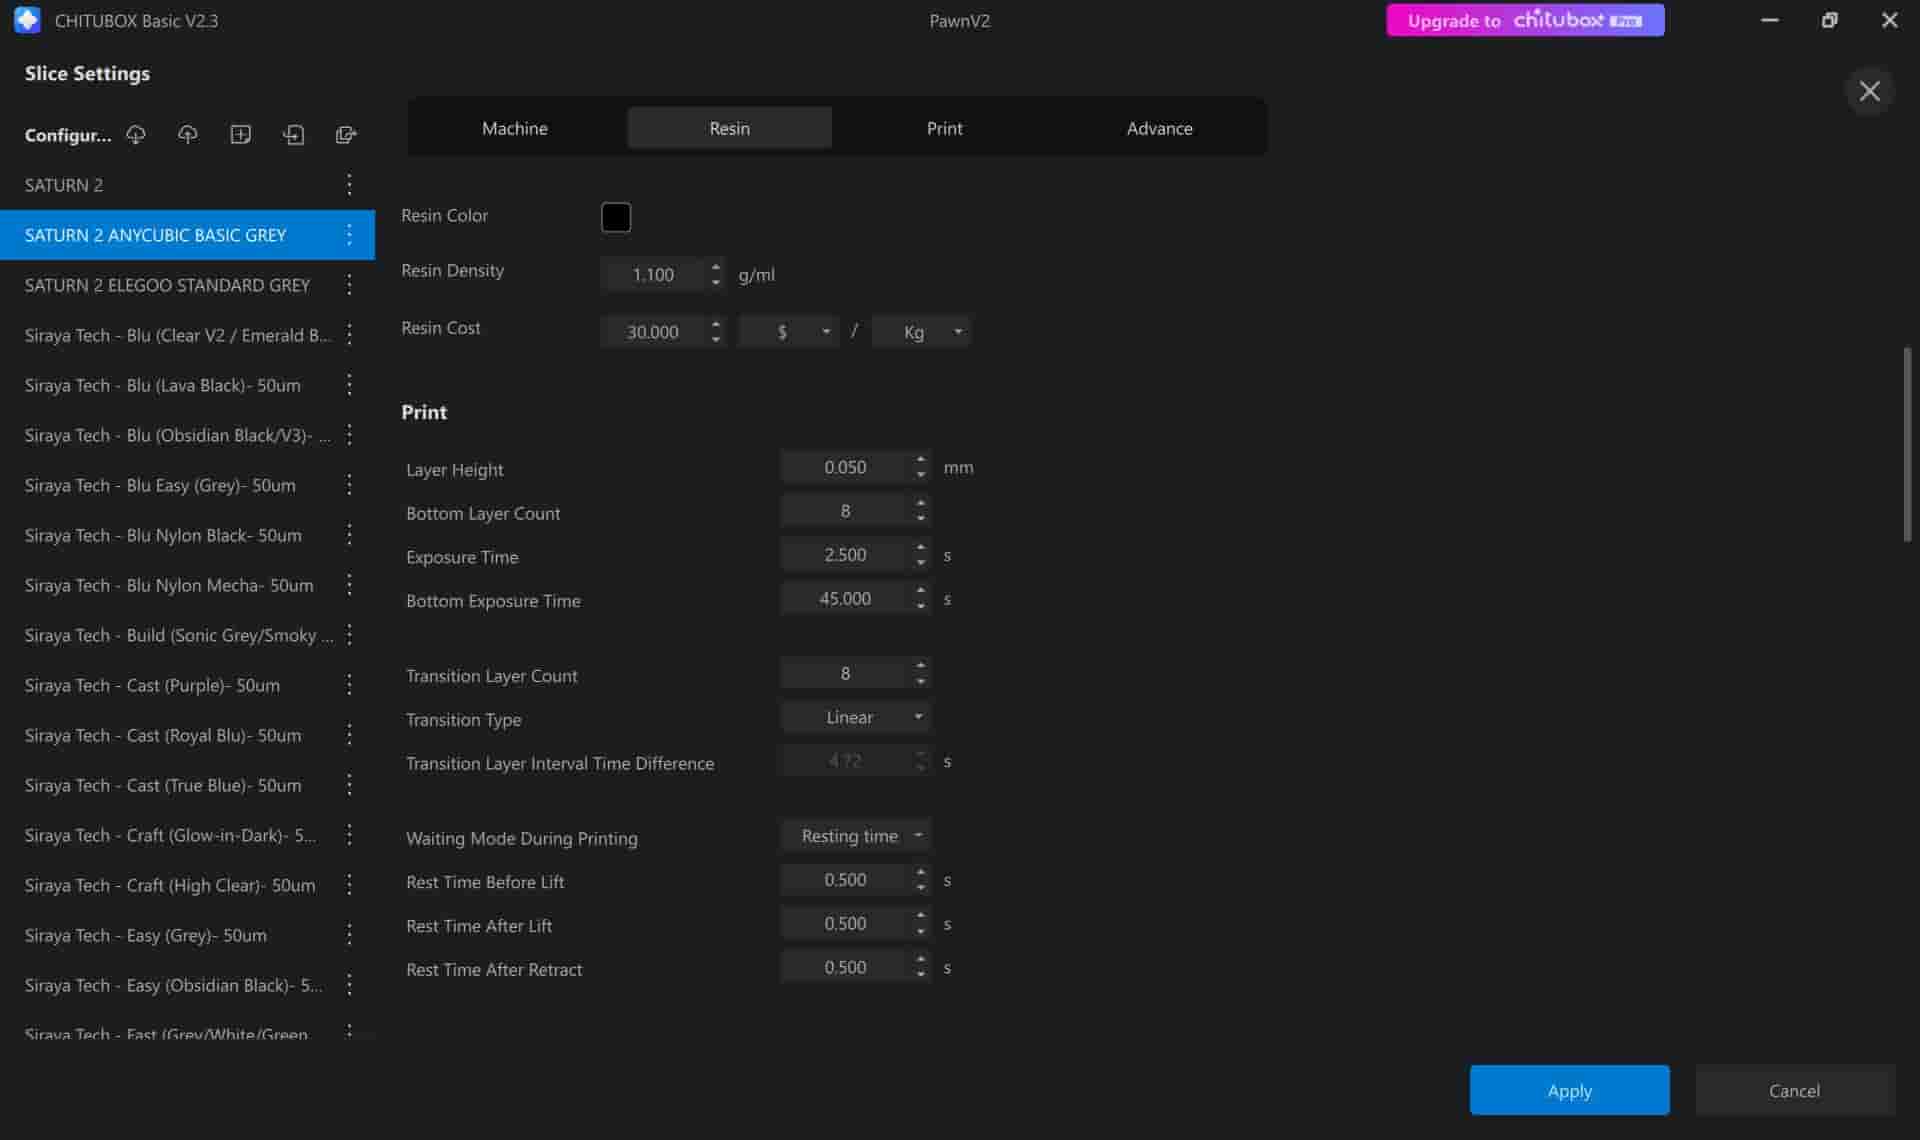Switch to the Print tab
The height and width of the screenshot is (1140, 1920).
(944, 128)
